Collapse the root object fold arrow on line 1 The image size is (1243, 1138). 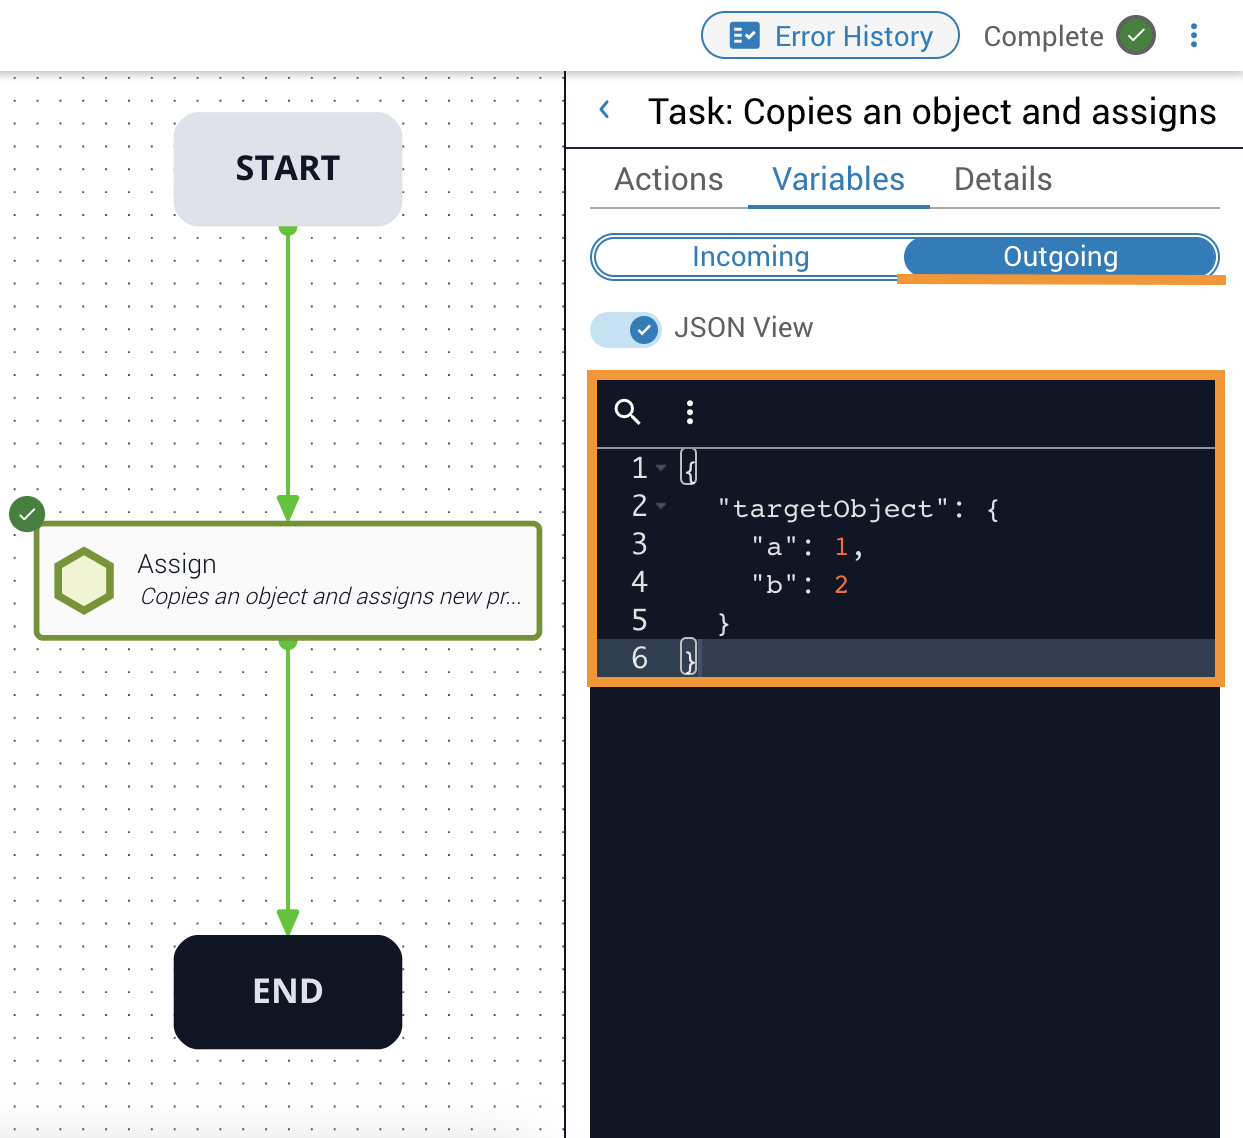(x=661, y=468)
